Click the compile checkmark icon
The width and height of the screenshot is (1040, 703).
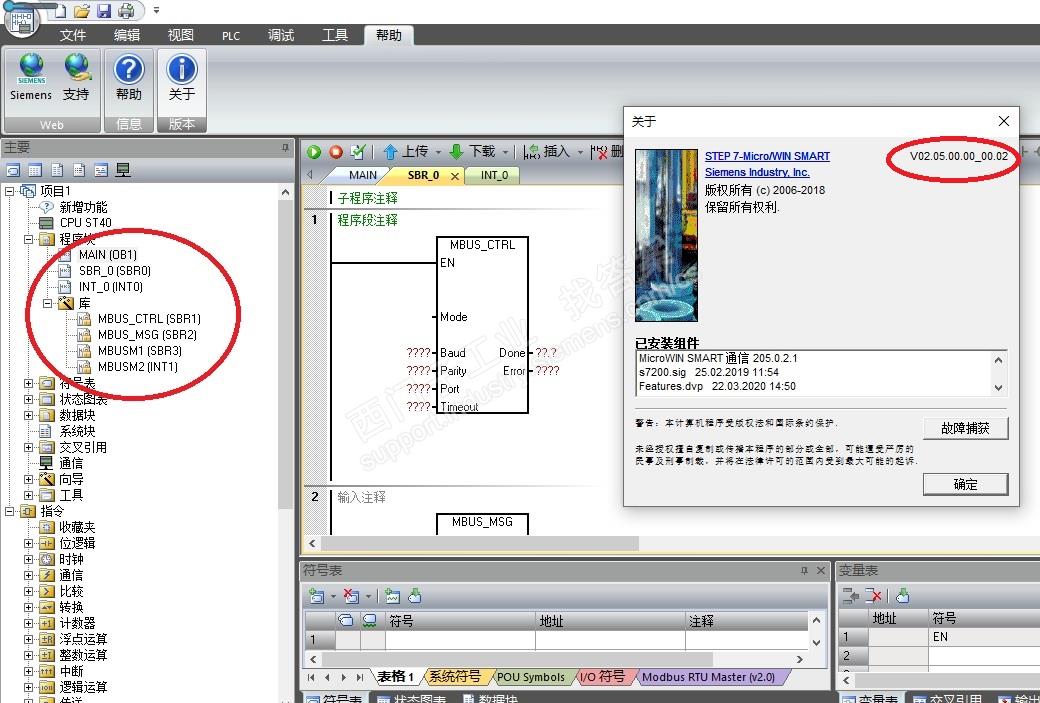pos(358,152)
